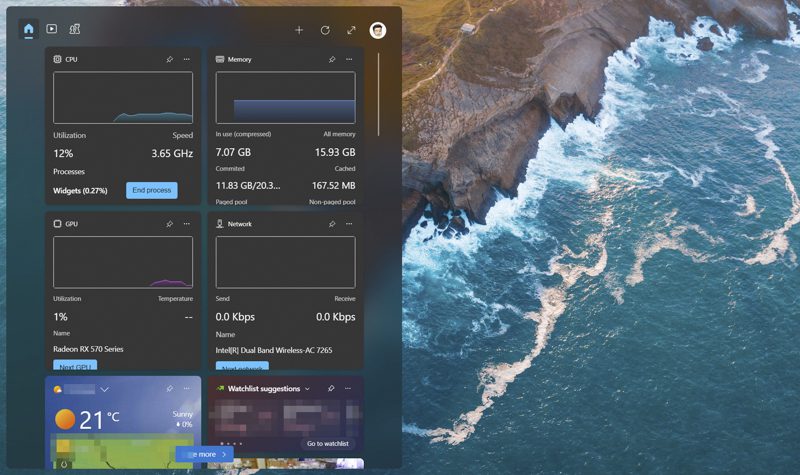800x475 pixels.
Task: Refresh the widgets feed
Action: coord(325,30)
